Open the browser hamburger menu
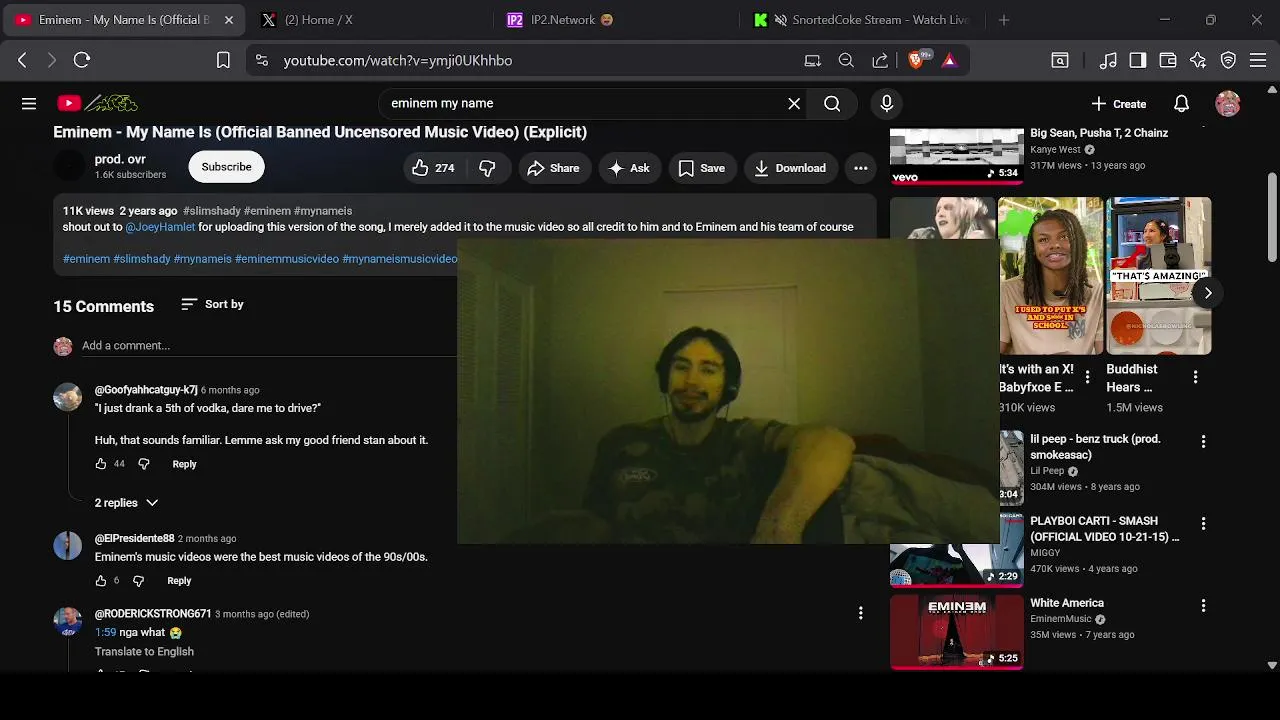 point(1259,60)
